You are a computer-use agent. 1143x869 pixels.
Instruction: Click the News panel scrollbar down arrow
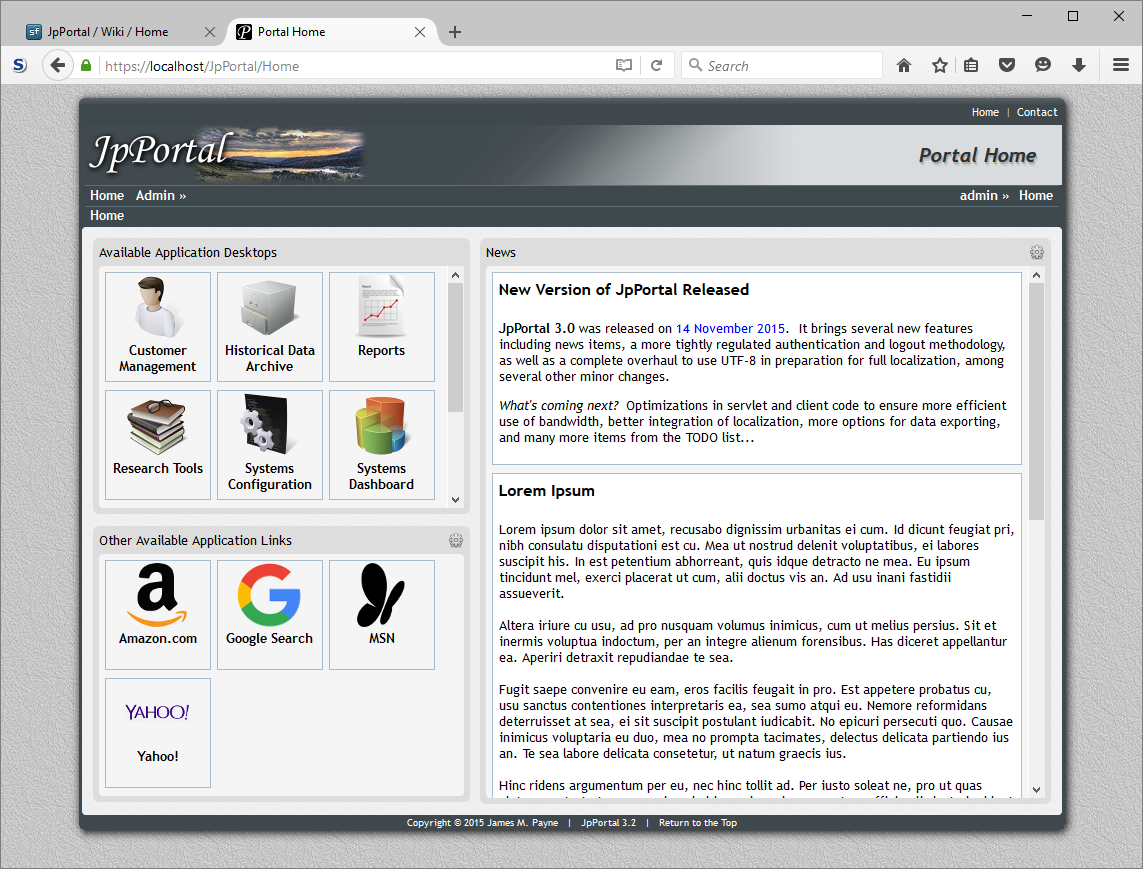tap(1036, 789)
